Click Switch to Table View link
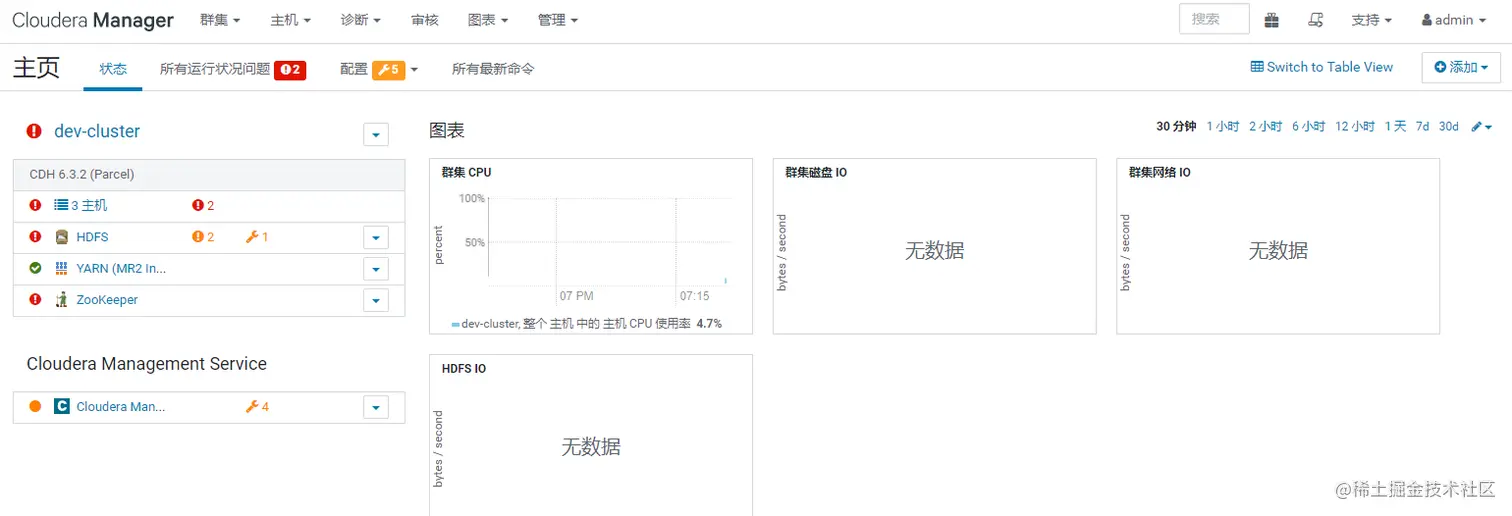This screenshot has height=516, width=1512. pos(1322,67)
